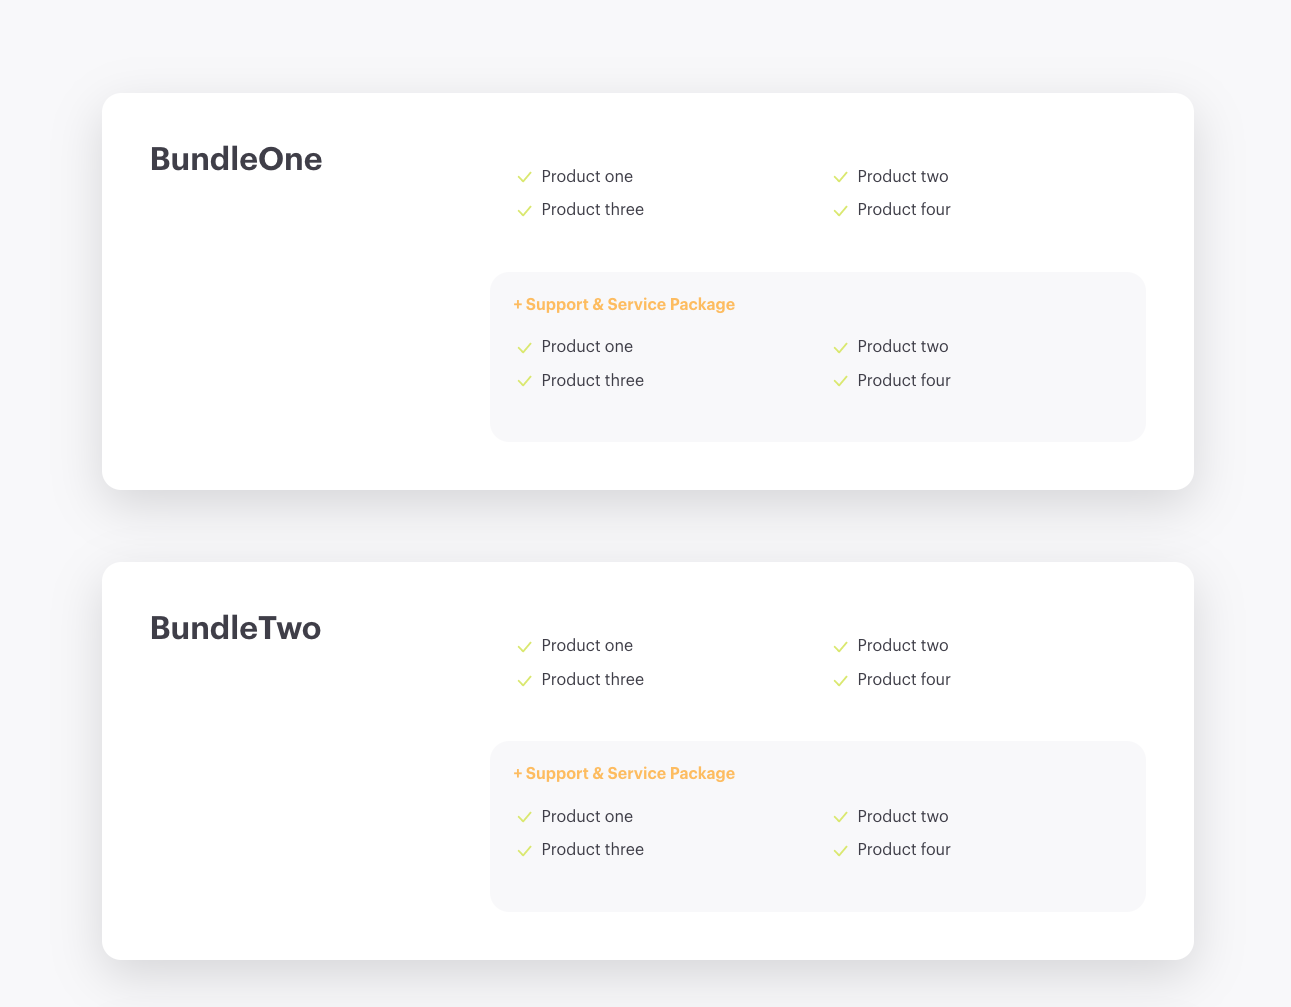1291x1007 pixels.
Task: Open Support & Service Package in BundleTwo
Action: click(624, 773)
